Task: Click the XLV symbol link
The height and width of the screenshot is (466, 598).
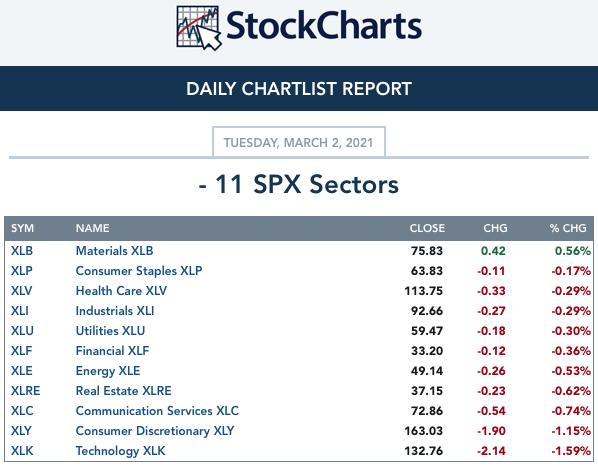Action: coord(21,291)
